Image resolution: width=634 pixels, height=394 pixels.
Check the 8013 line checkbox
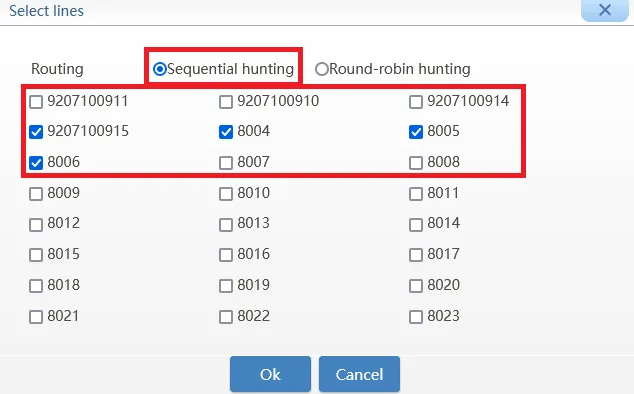point(226,225)
